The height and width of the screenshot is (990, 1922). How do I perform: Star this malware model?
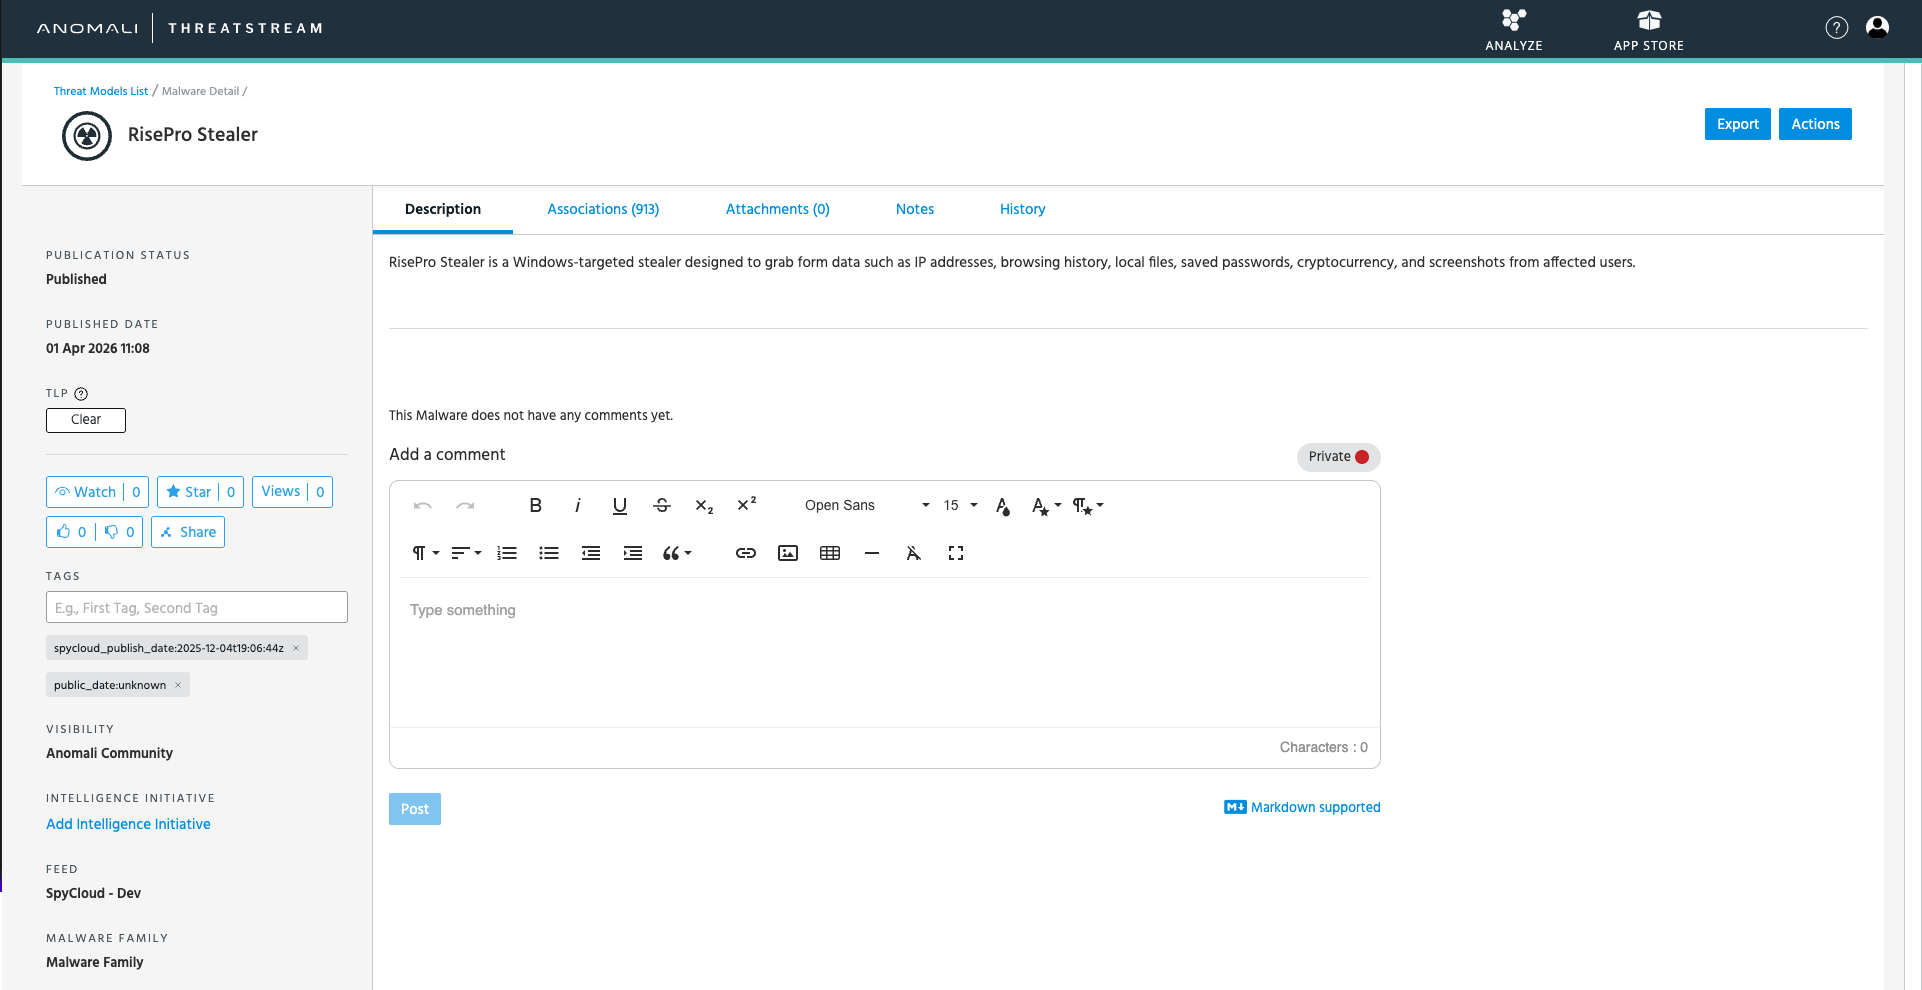pos(200,492)
